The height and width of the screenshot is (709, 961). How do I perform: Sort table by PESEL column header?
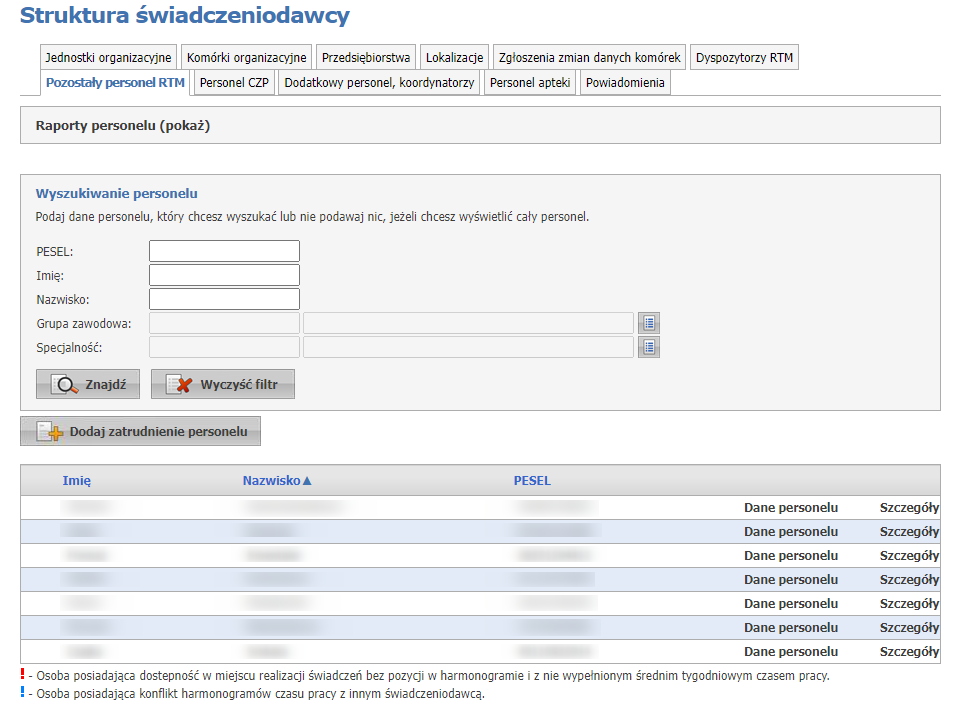532,481
